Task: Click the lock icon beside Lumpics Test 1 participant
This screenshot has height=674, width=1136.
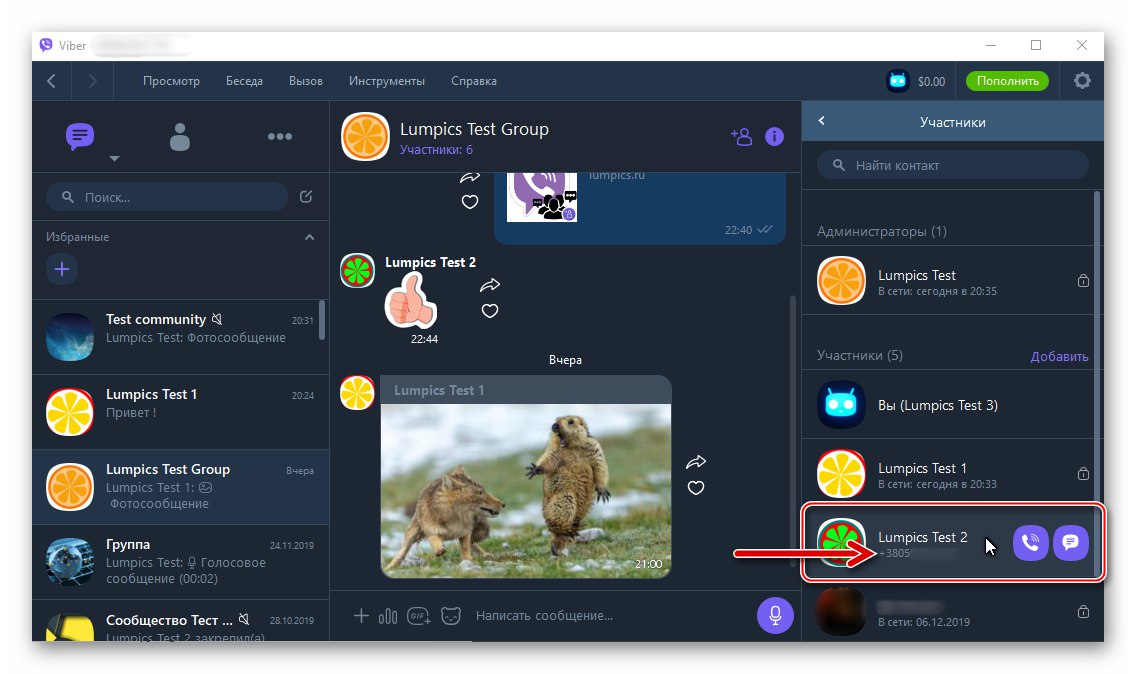Action: [x=1083, y=473]
